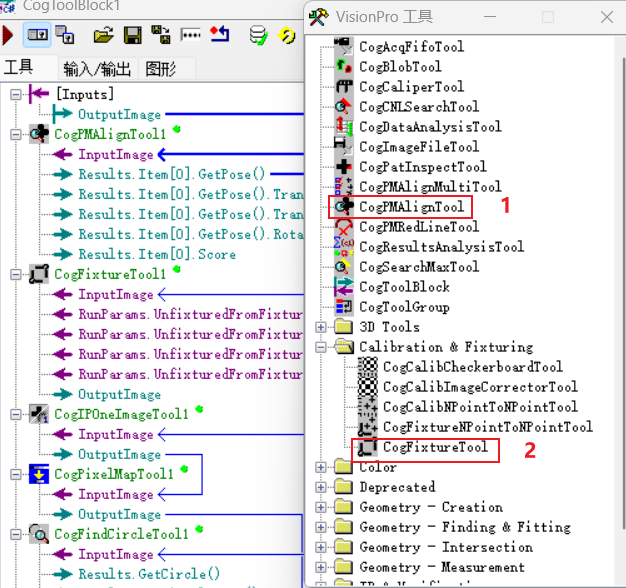Click the reset circular arrow icon
The height and width of the screenshot is (588, 626).
point(287,35)
